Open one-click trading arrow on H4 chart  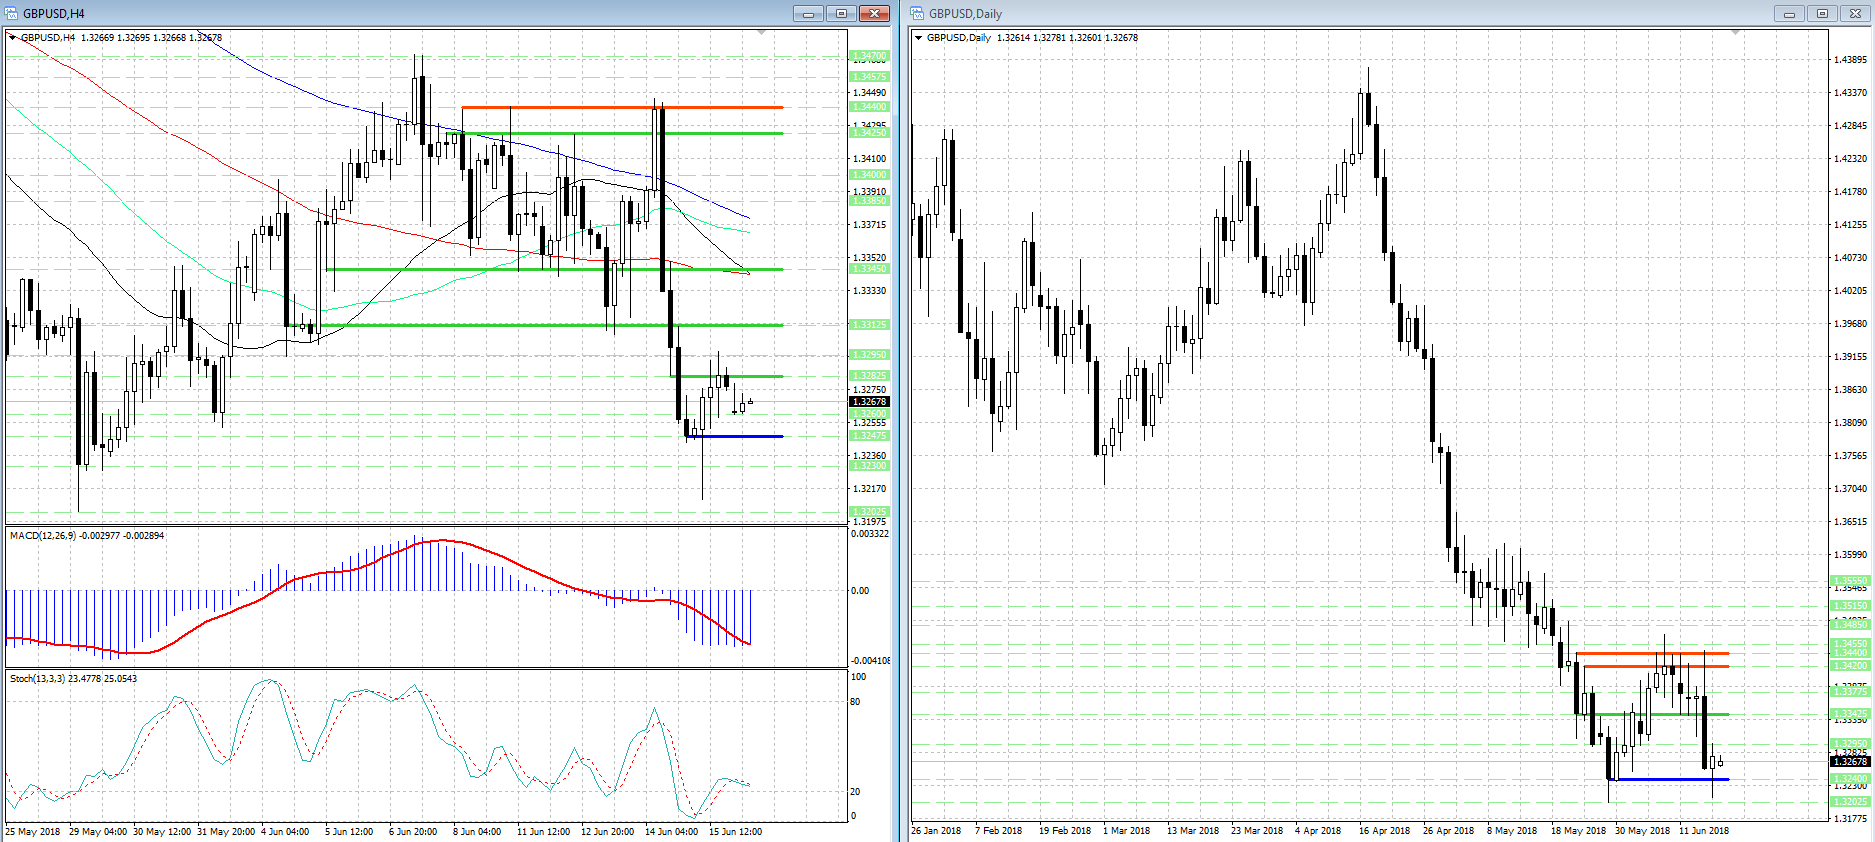click(x=13, y=38)
